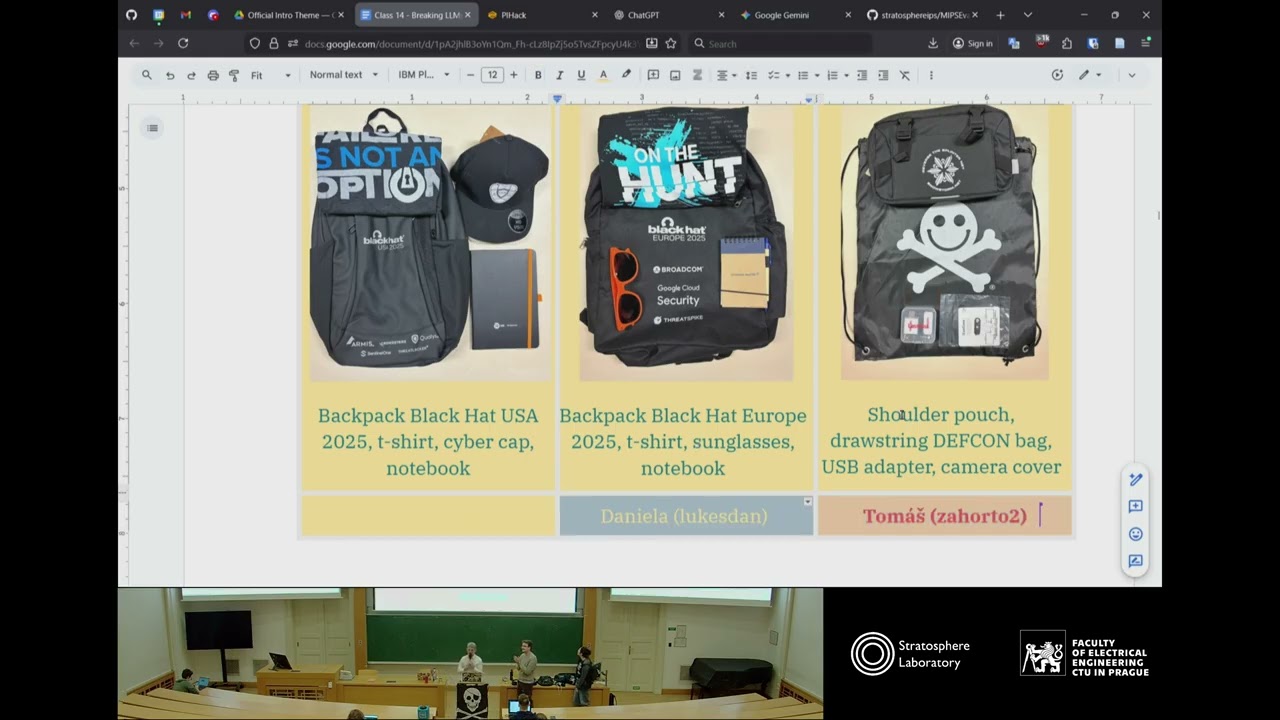Increase font size with plus button
1280x720 pixels.
pyautogui.click(x=514, y=75)
